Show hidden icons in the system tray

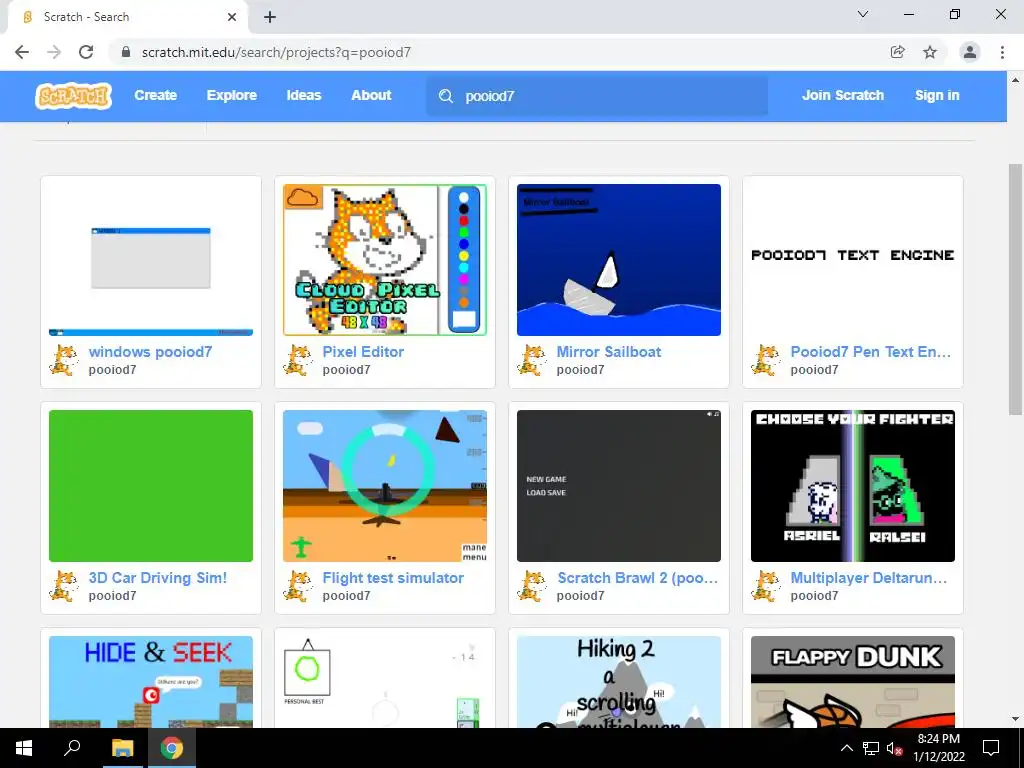[846, 748]
